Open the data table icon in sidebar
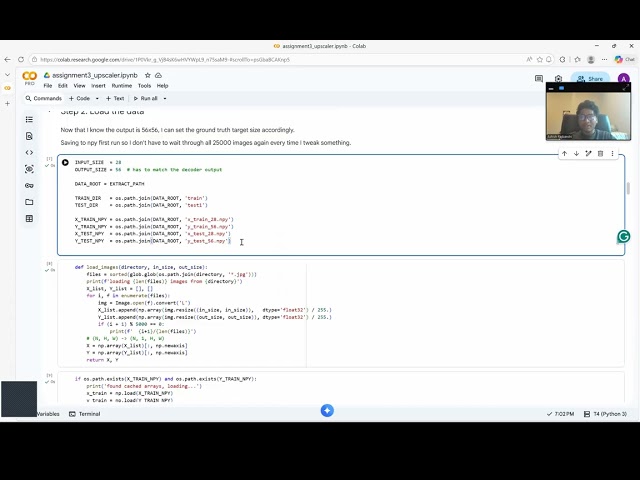Image resolution: width=640 pixels, height=480 pixels. [x=29, y=219]
